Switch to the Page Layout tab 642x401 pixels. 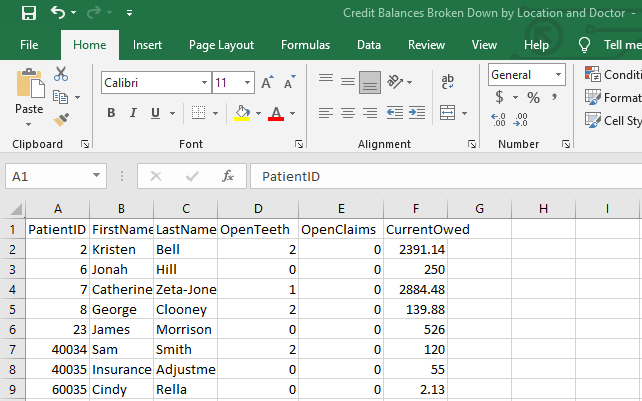(221, 45)
